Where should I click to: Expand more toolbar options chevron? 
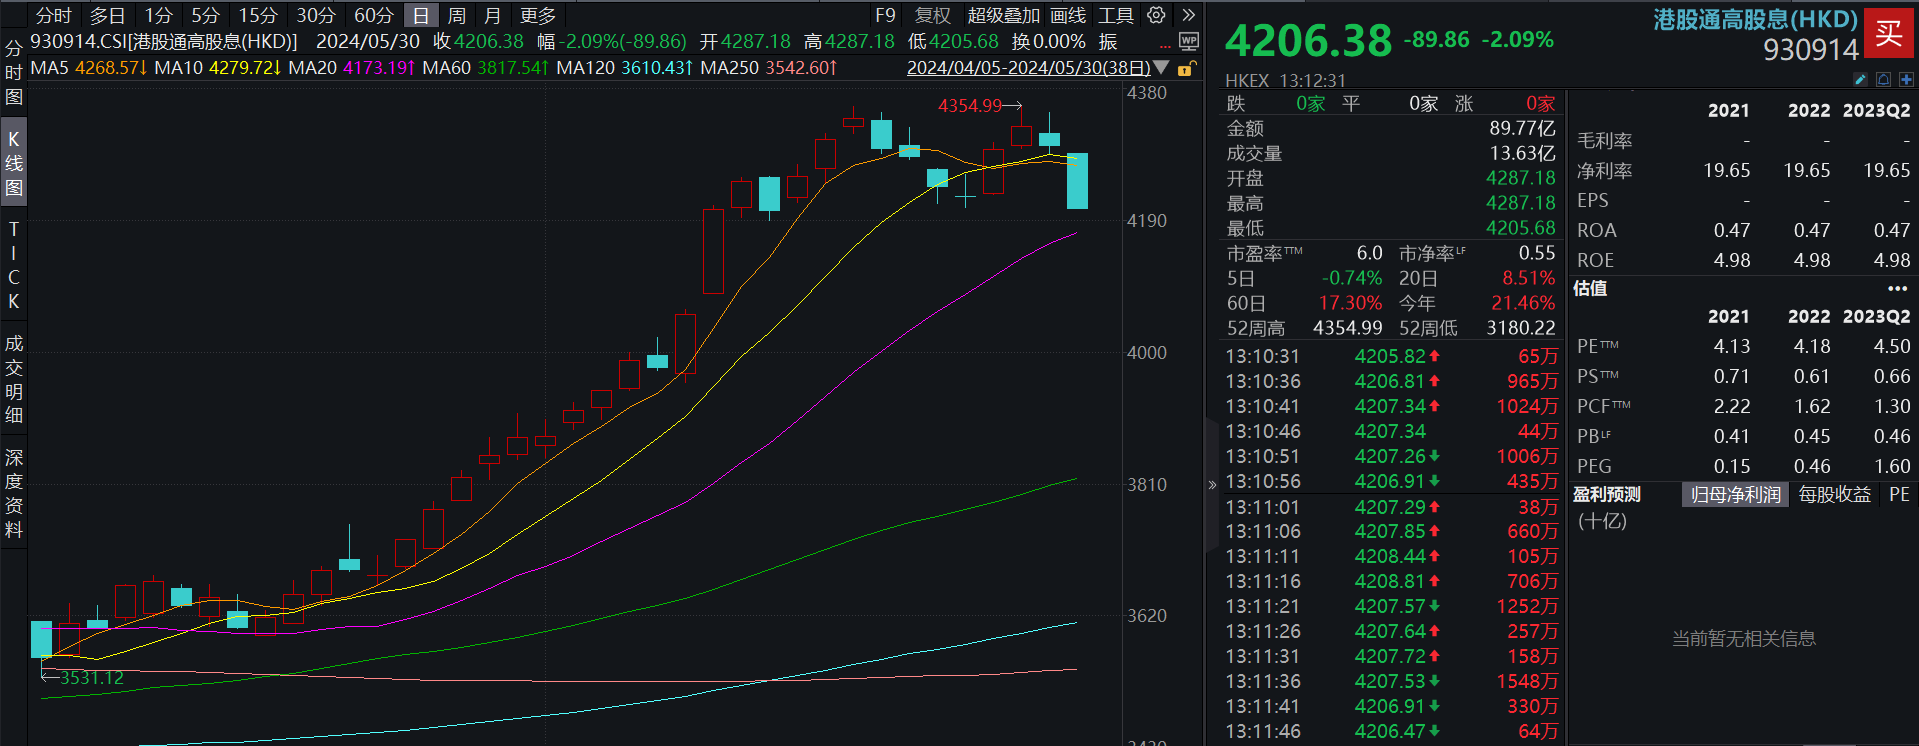click(x=1188, y=15)
